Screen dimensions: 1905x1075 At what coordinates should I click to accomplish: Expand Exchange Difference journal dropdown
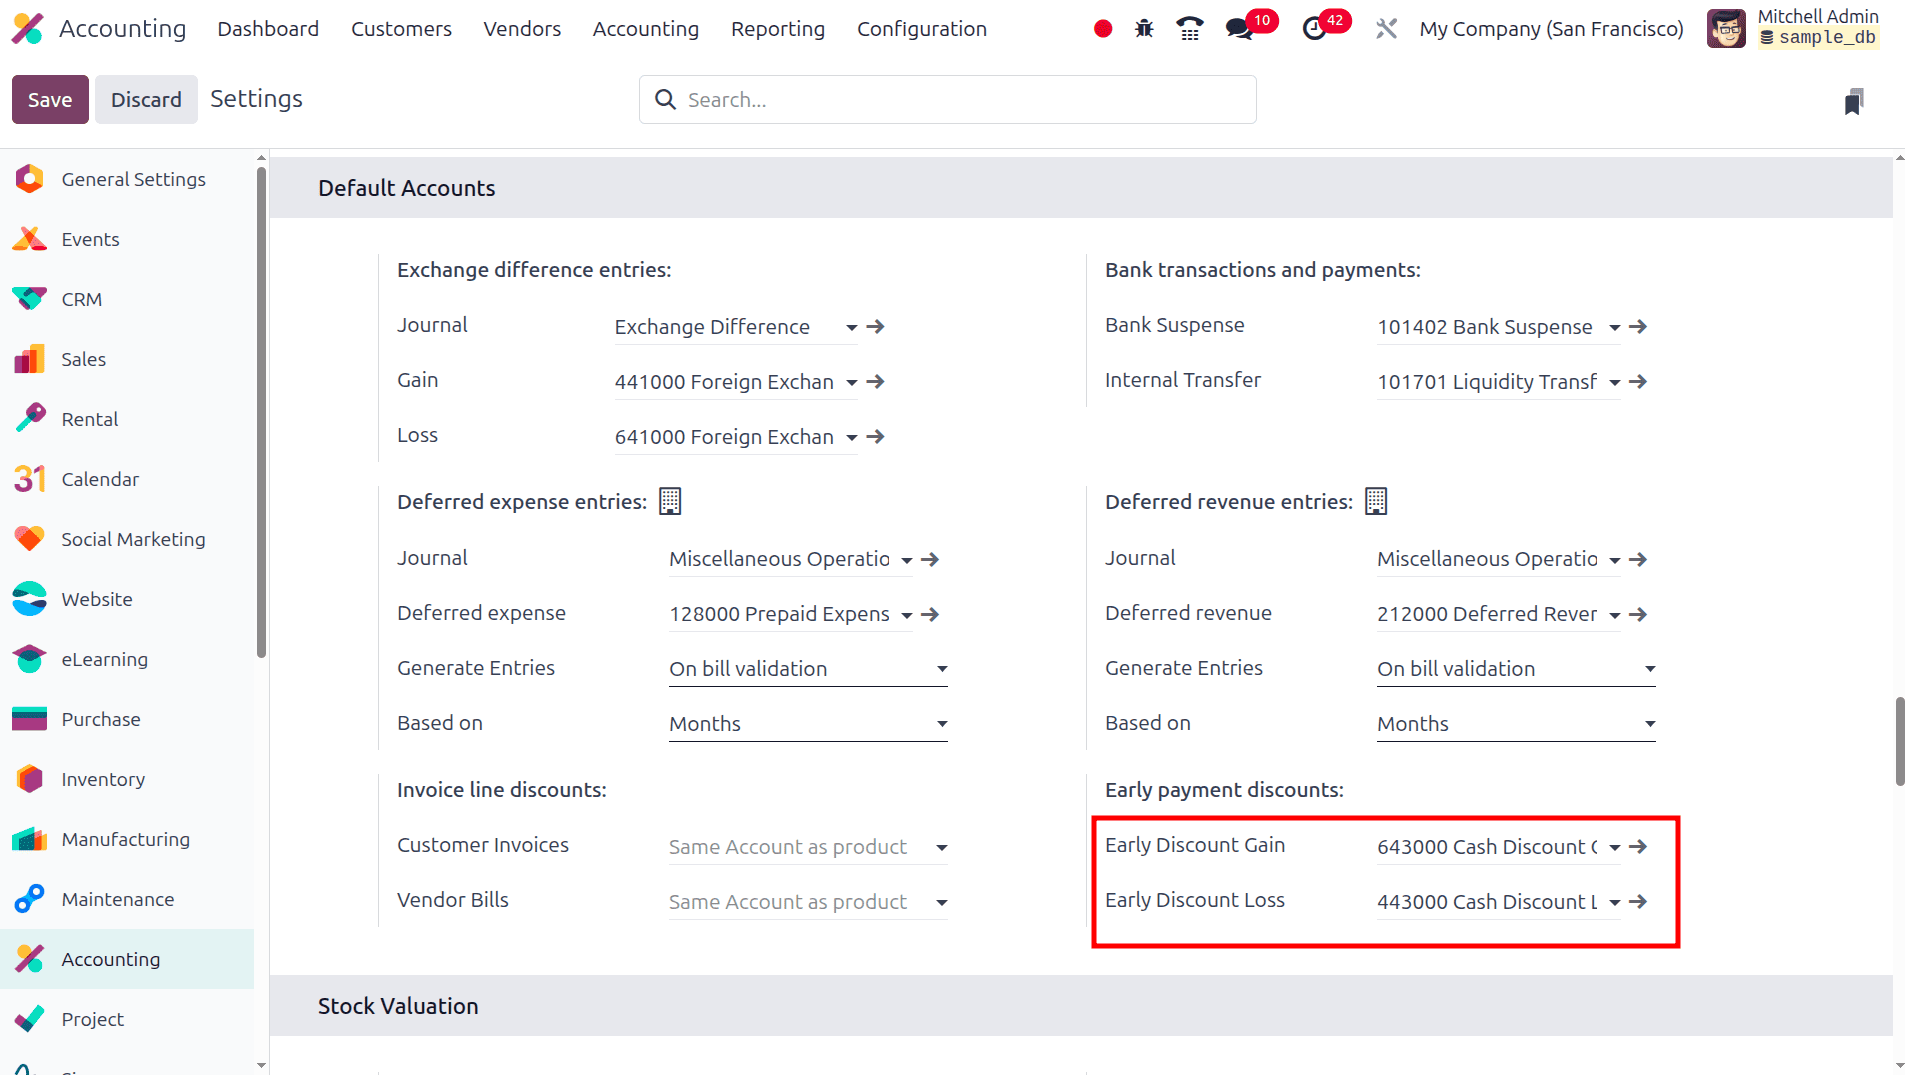(x=852, y=328)
